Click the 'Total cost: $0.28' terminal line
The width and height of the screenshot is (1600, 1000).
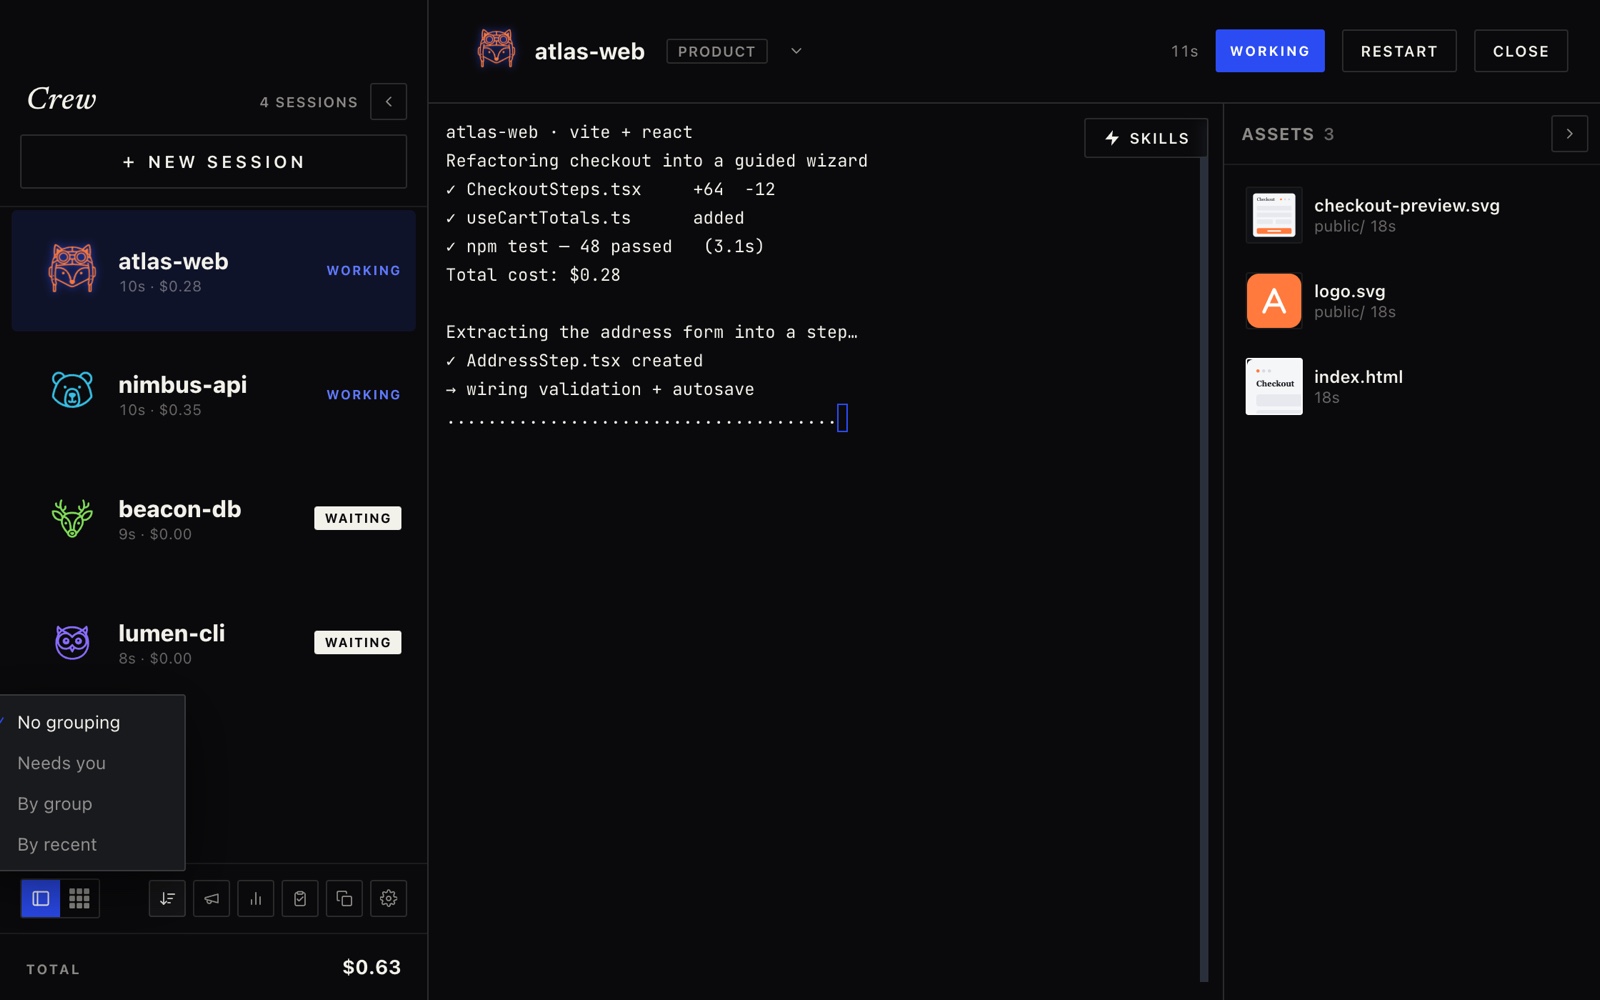pos(533,275)
